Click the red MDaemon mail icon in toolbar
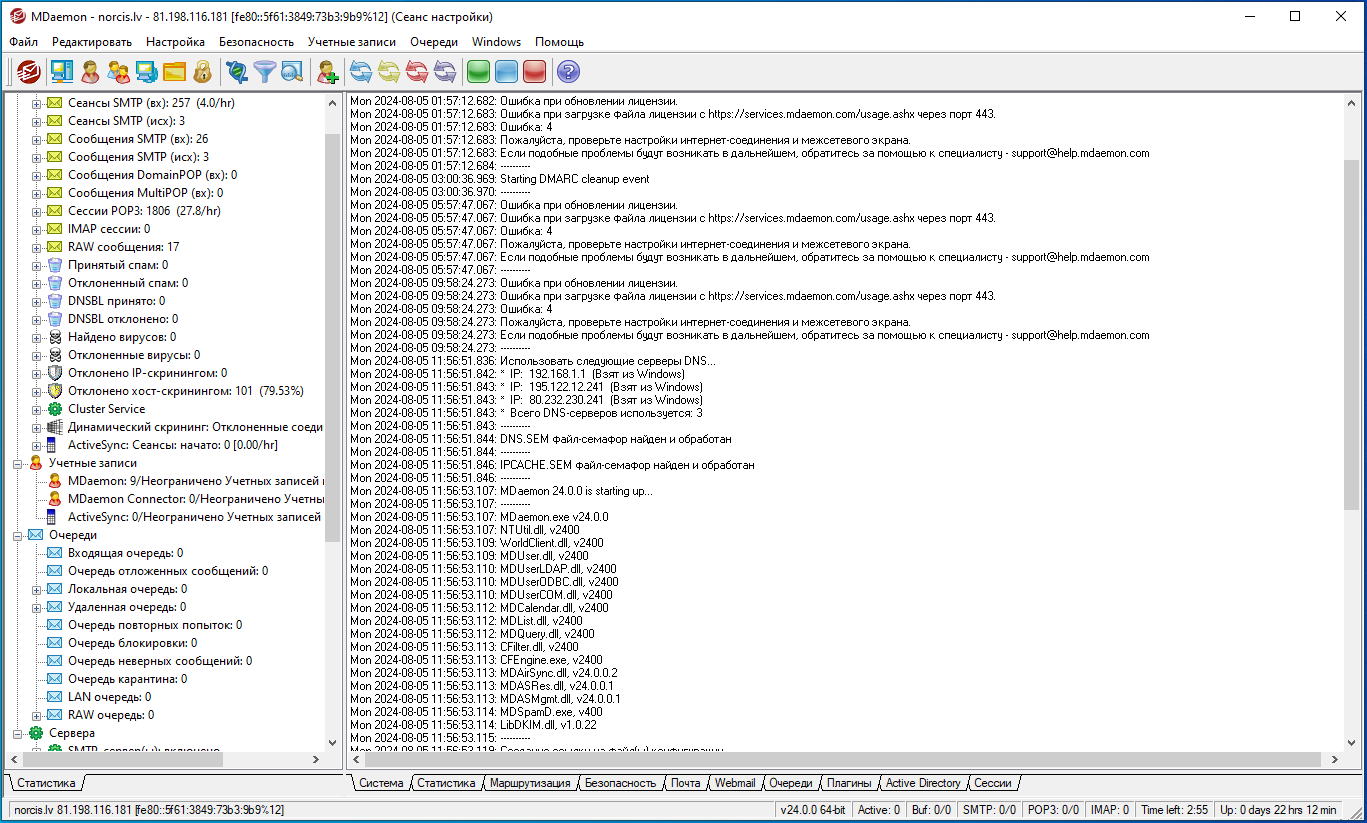The height and width of the screenshot is (823, 1367). (x=28, y=72)
